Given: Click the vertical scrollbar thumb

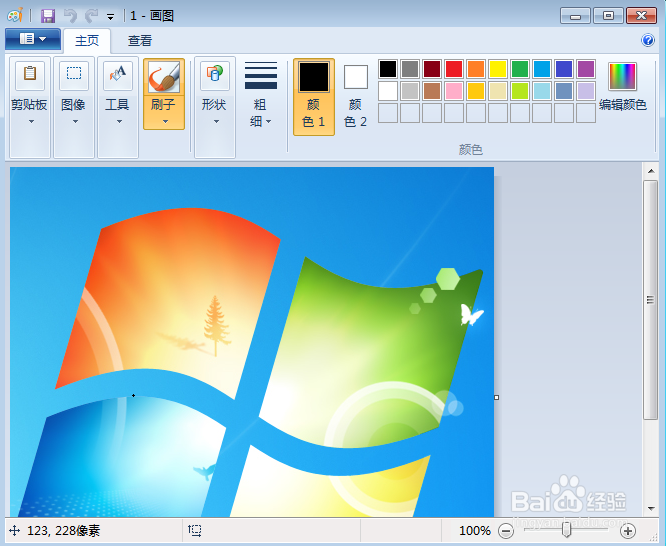Looking at the screenshot, I should [650, 300].
